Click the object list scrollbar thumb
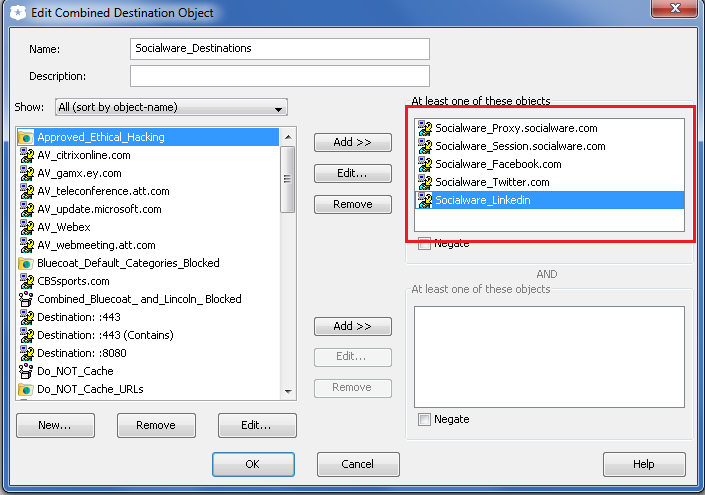 [x=288, y=179]
